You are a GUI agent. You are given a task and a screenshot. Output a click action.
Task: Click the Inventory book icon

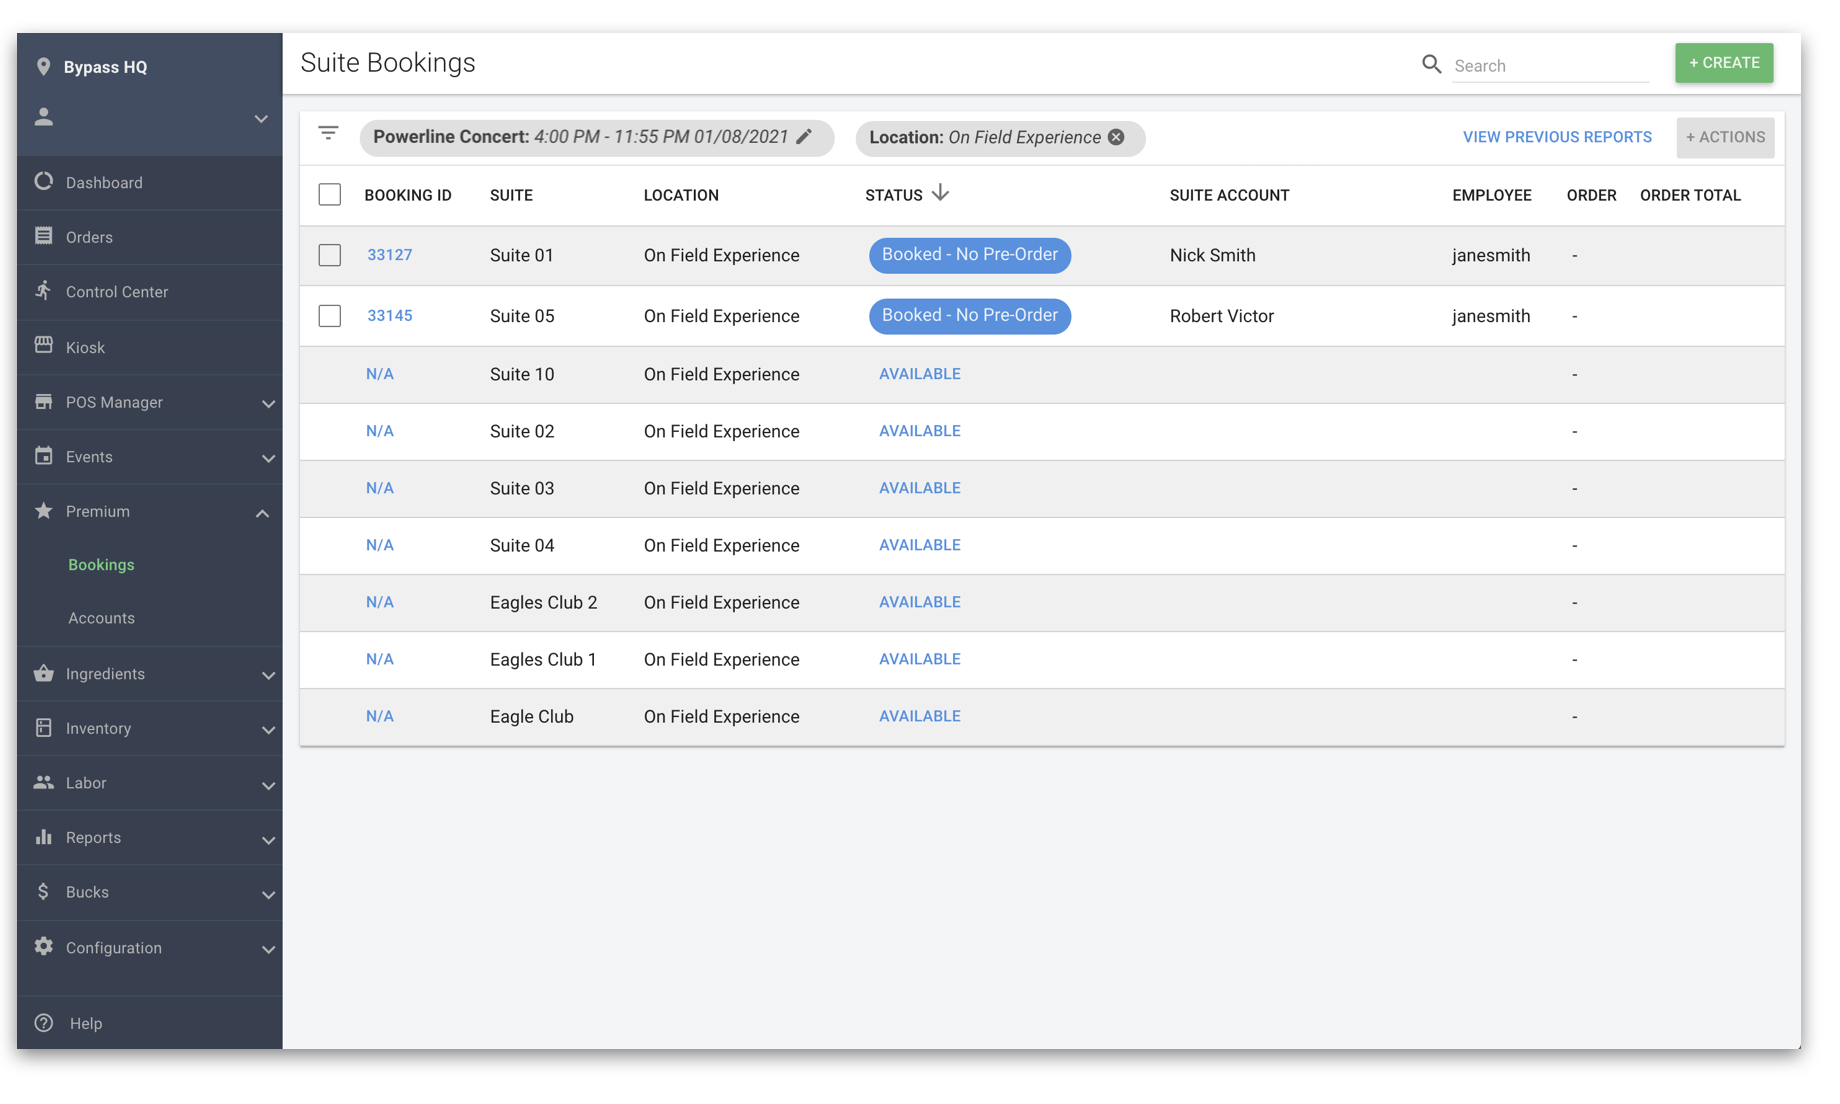(x=43, y=728)
